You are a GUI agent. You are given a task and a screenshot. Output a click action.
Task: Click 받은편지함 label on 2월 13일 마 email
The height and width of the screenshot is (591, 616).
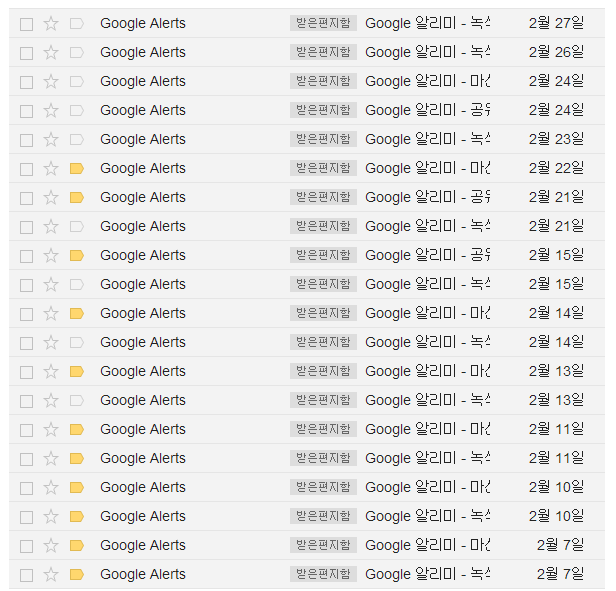click(323, 371)
